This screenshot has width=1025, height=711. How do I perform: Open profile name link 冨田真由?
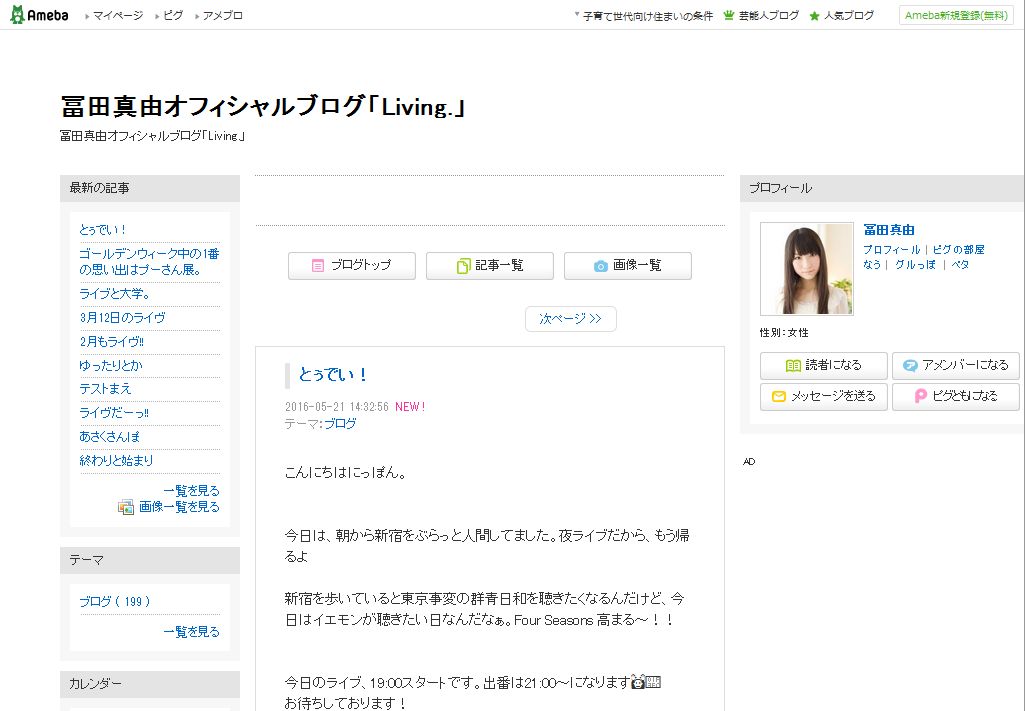(x=889, y=229)
